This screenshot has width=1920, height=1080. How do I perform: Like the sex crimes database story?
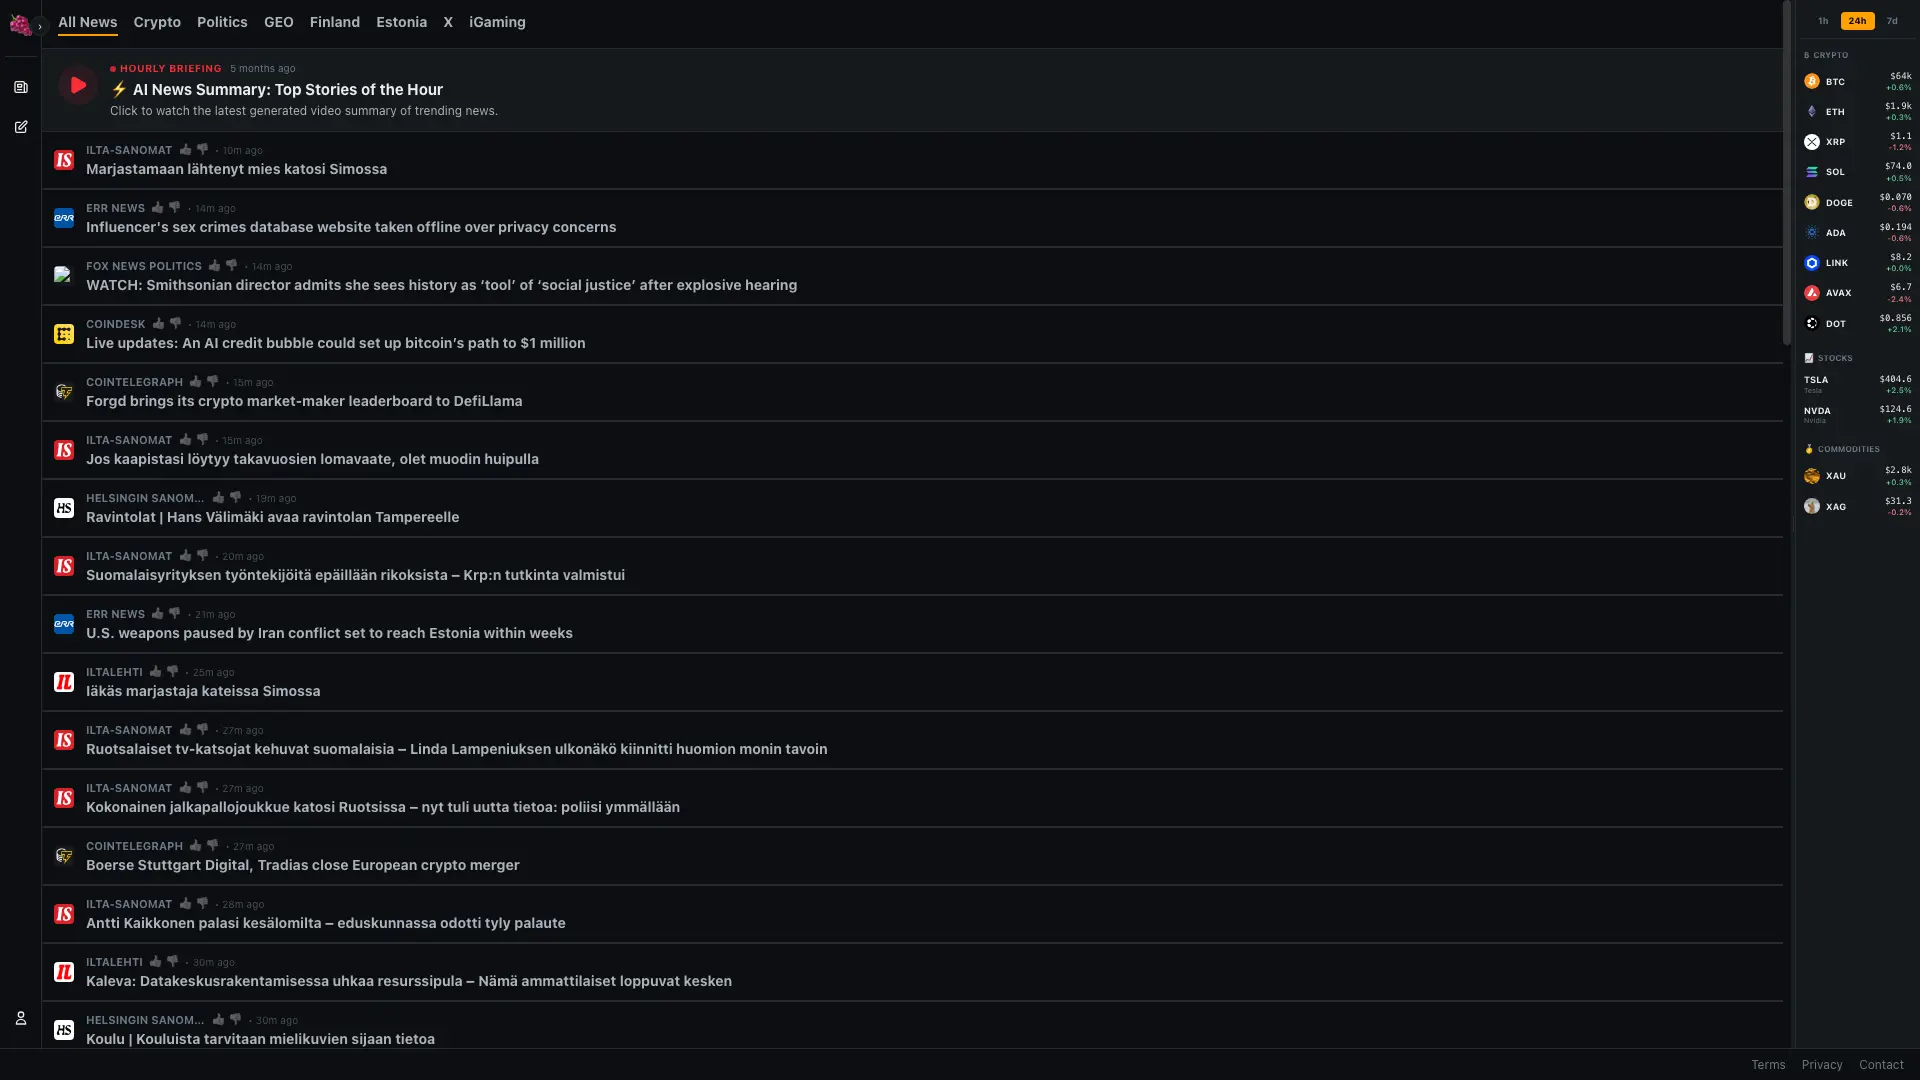158,208
